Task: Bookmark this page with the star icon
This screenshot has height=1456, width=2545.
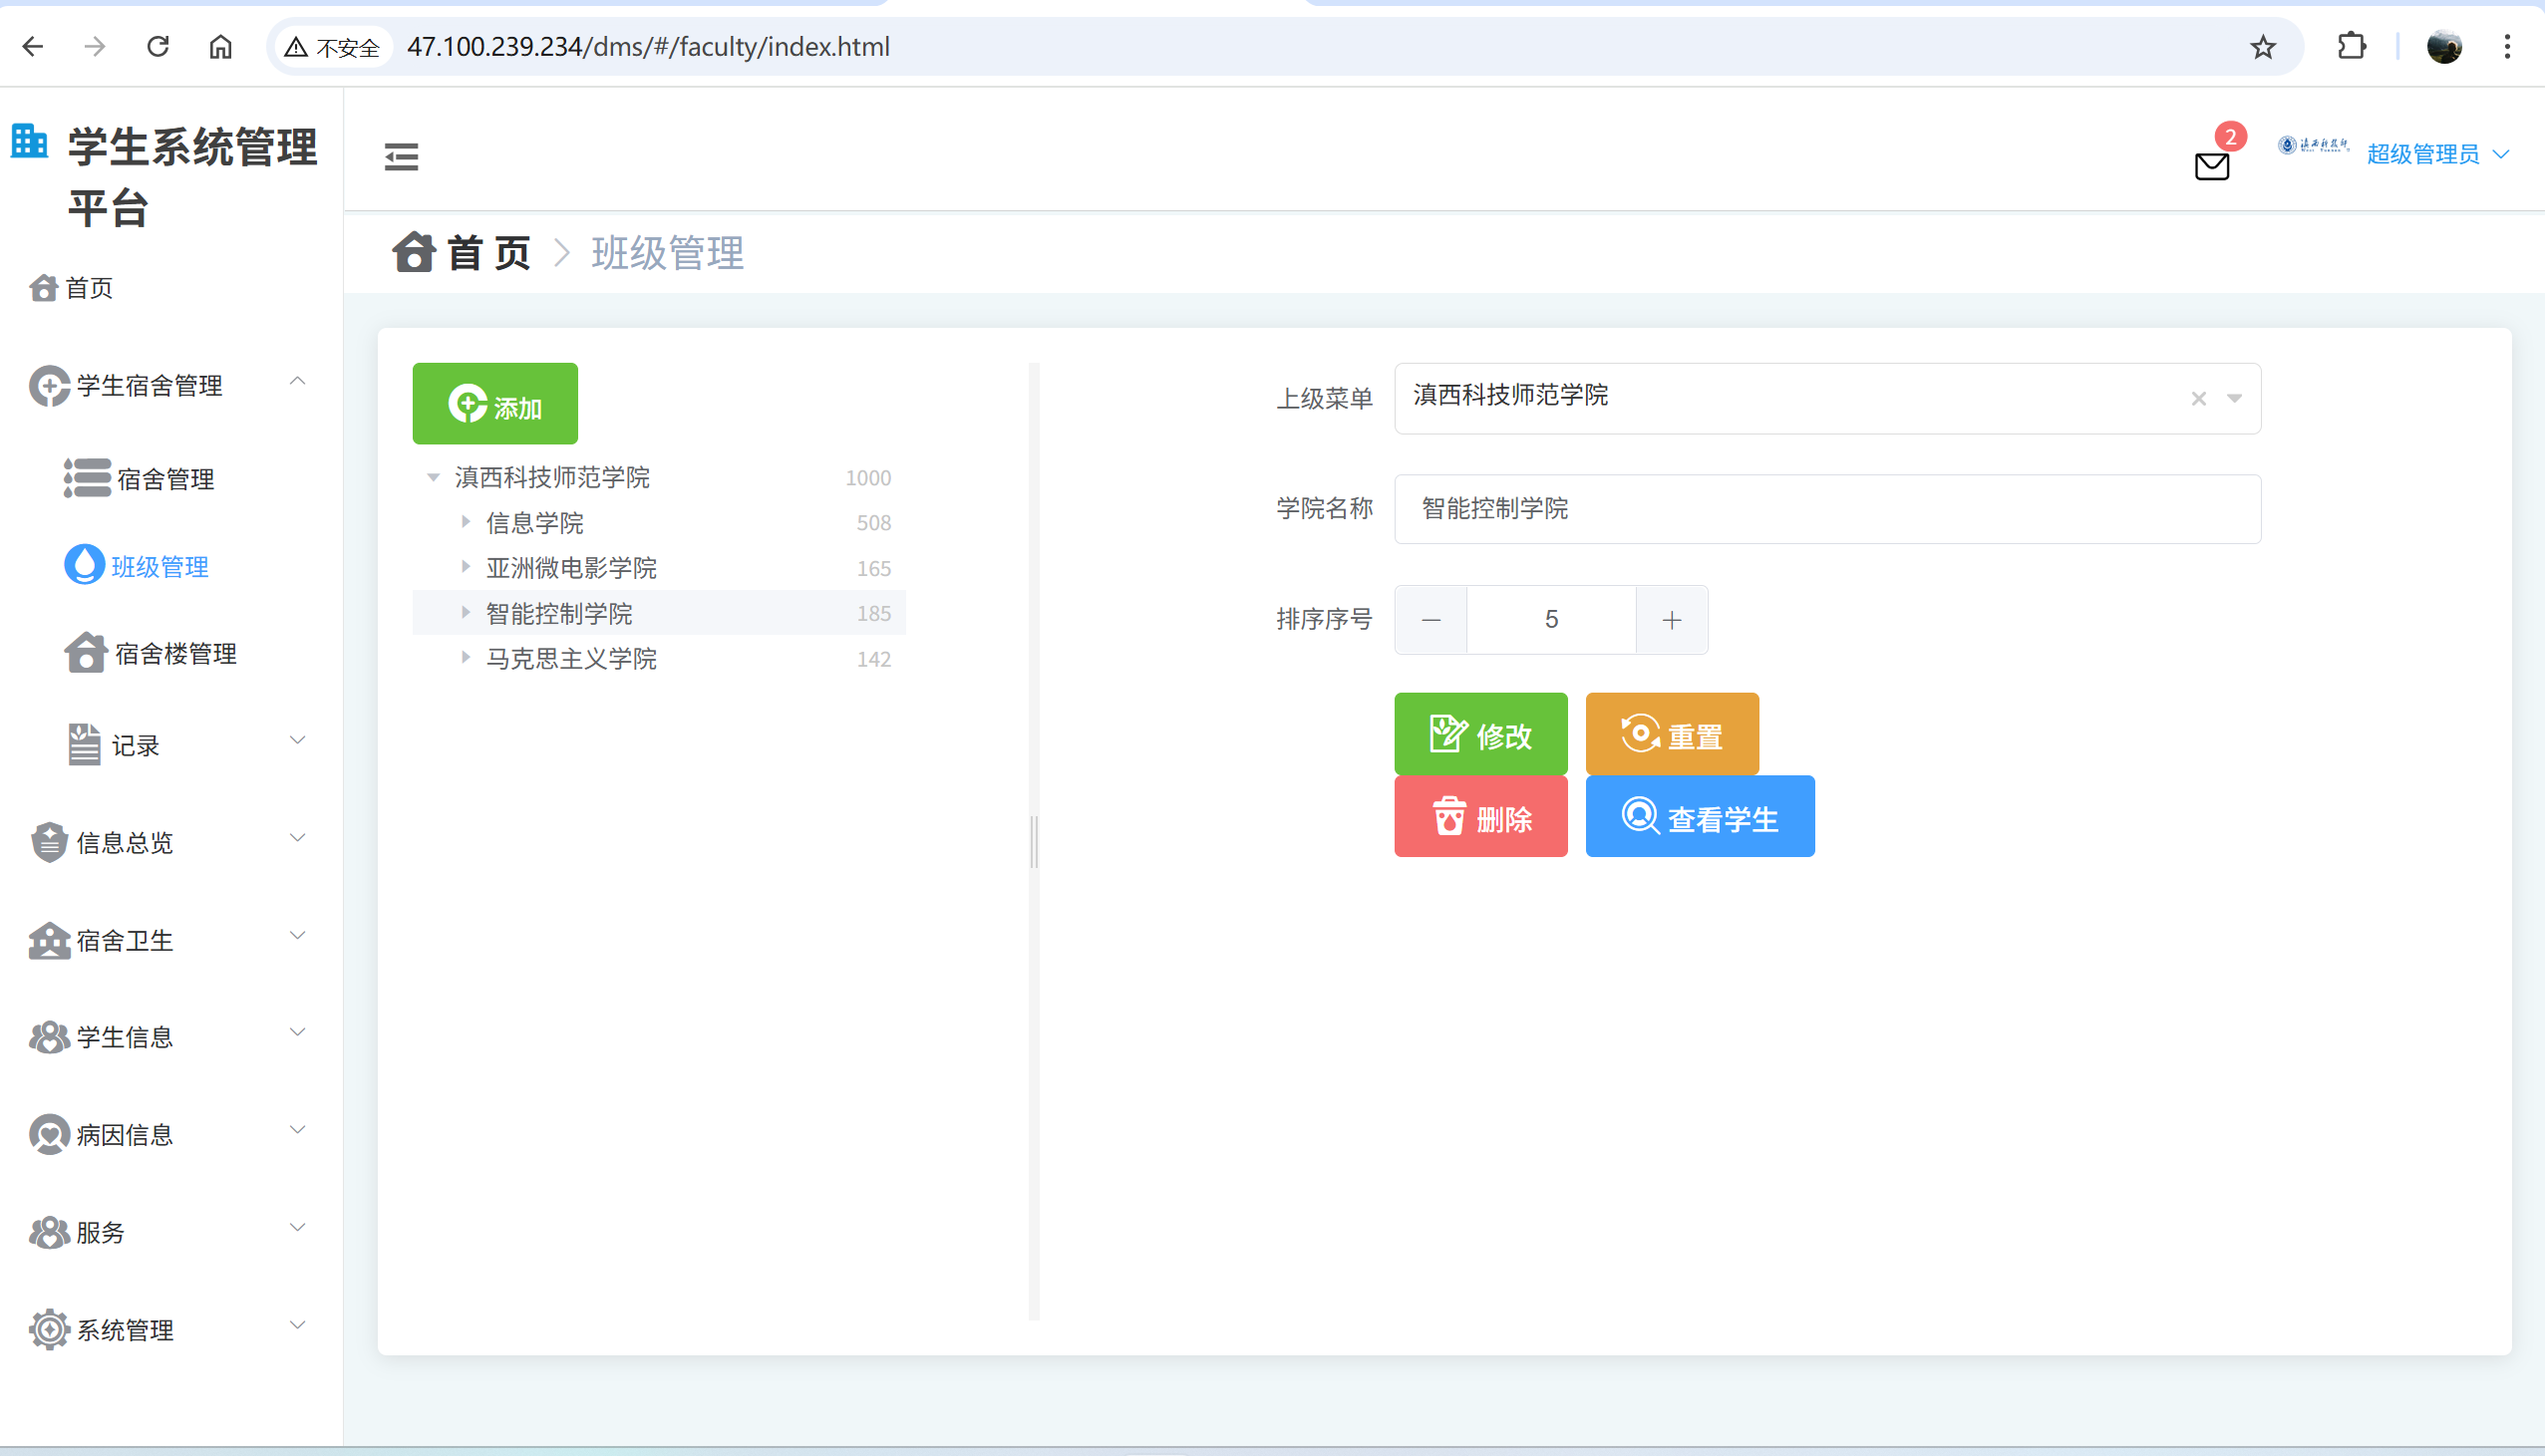Action: pyautogui.click(x=2263, y=47)
